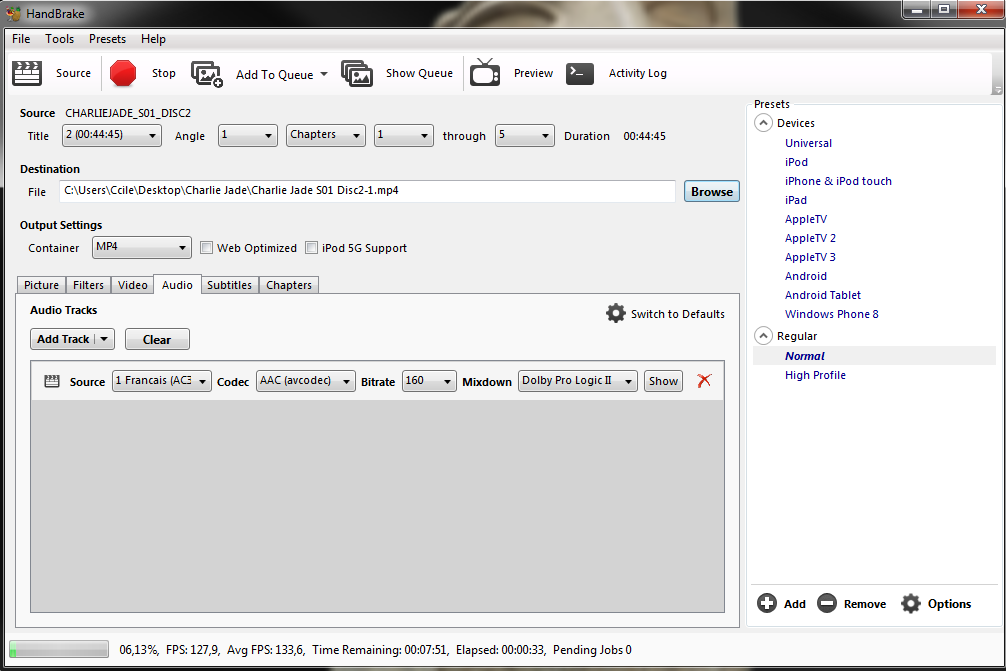The width and height of the screenshot is (1006, 671).
Task: Switch to the Subtitles tab
Action: point(229,285)
